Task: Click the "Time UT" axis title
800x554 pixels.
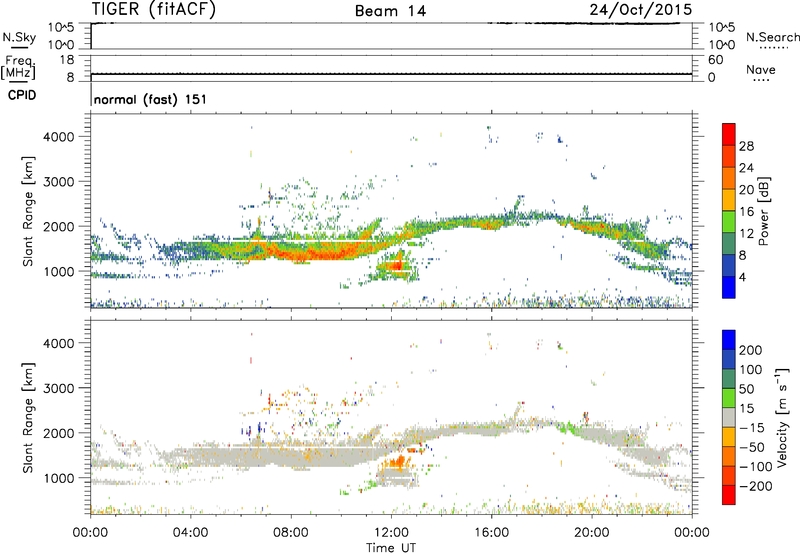Action: point(391,547)
